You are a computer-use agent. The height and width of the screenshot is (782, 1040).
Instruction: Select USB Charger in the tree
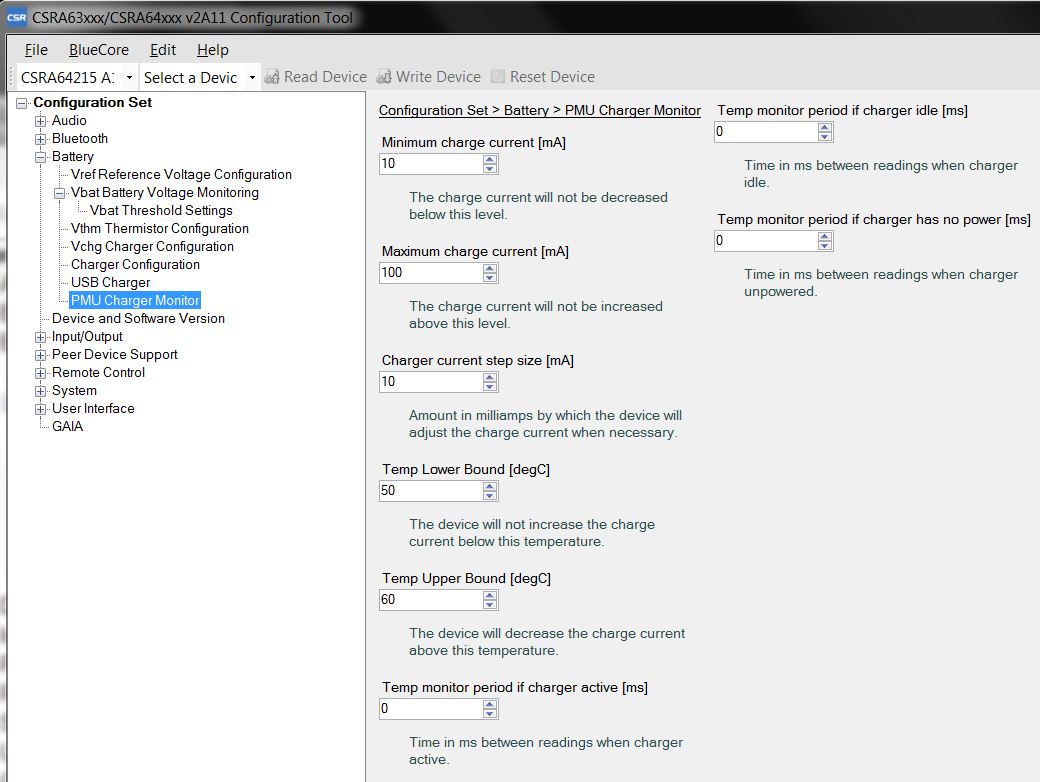pos(110,283)
